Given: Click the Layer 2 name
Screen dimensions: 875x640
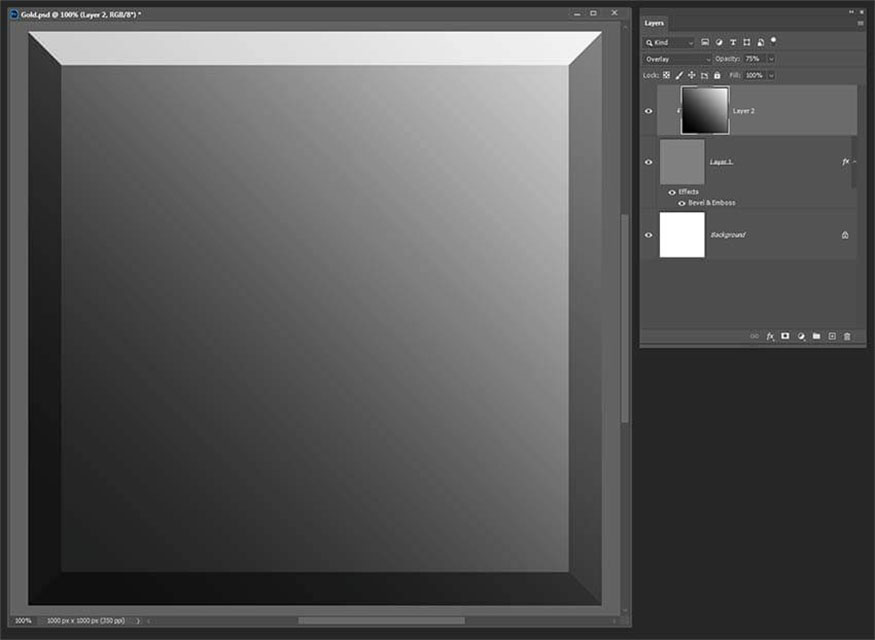Looking at the screenshot, I should [x=743, y=111].
